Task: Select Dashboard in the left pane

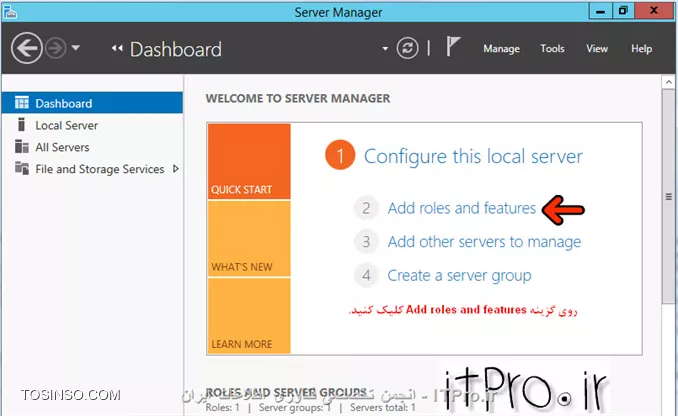Action: pyautogui.click(x=93, y=103)
